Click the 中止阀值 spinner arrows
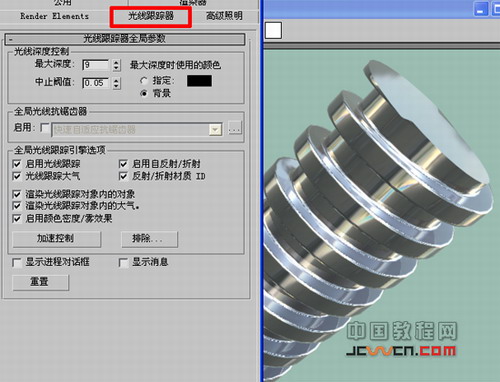500x382 pixels. (x=116, y=83)
